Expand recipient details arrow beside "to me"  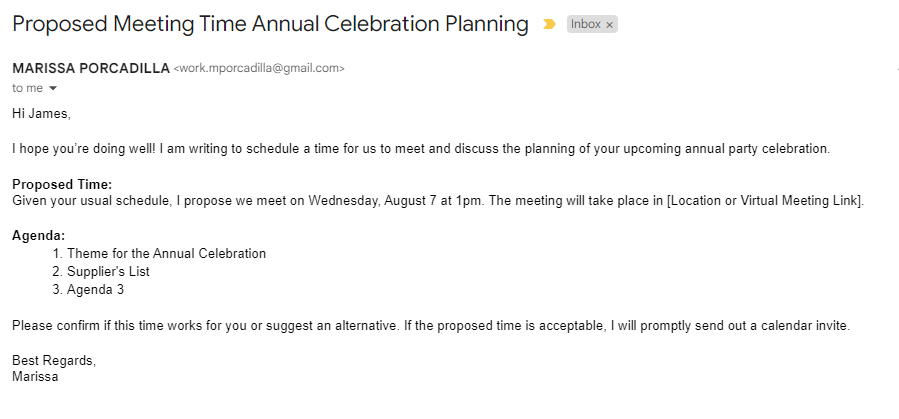pos(53,88)
